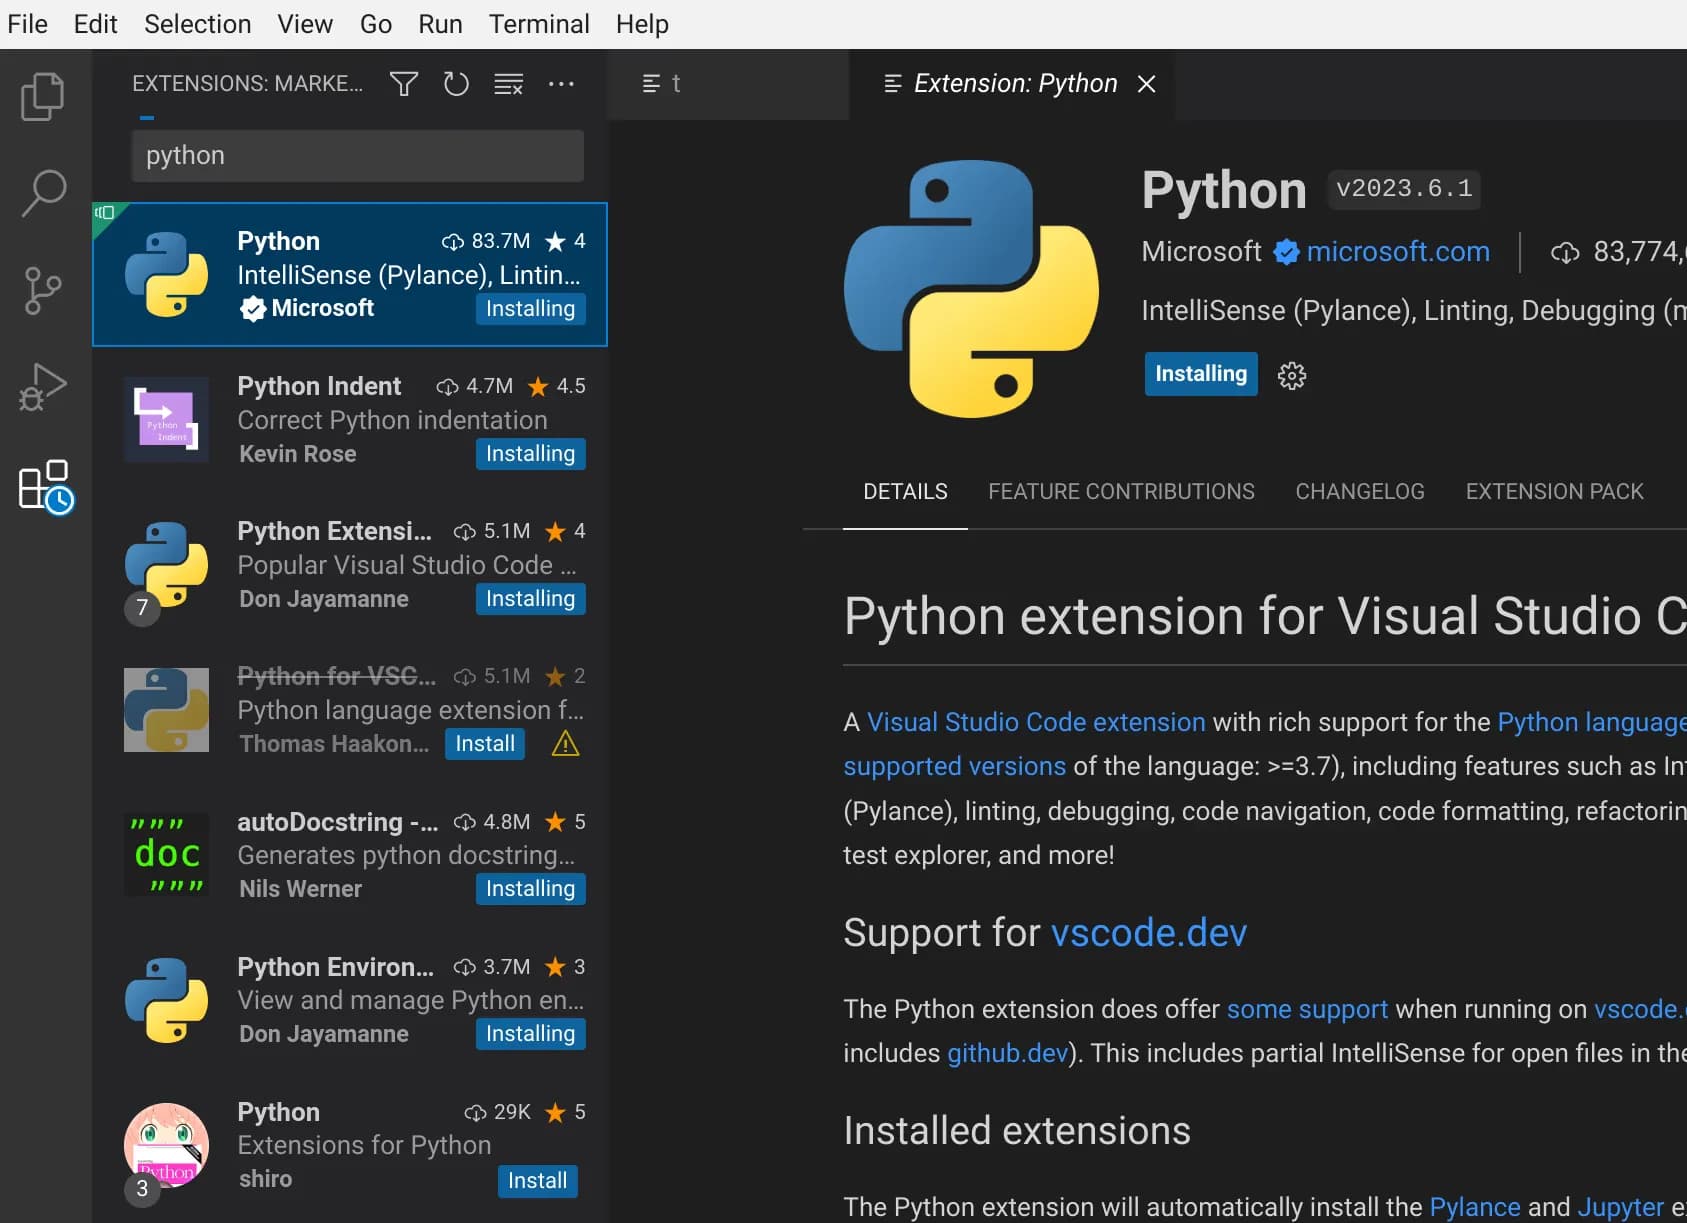Click the python search input field

356,155
